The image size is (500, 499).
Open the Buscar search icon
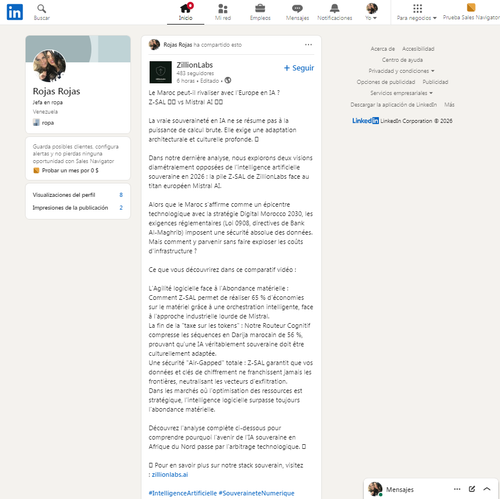click(x=41, y=8)
